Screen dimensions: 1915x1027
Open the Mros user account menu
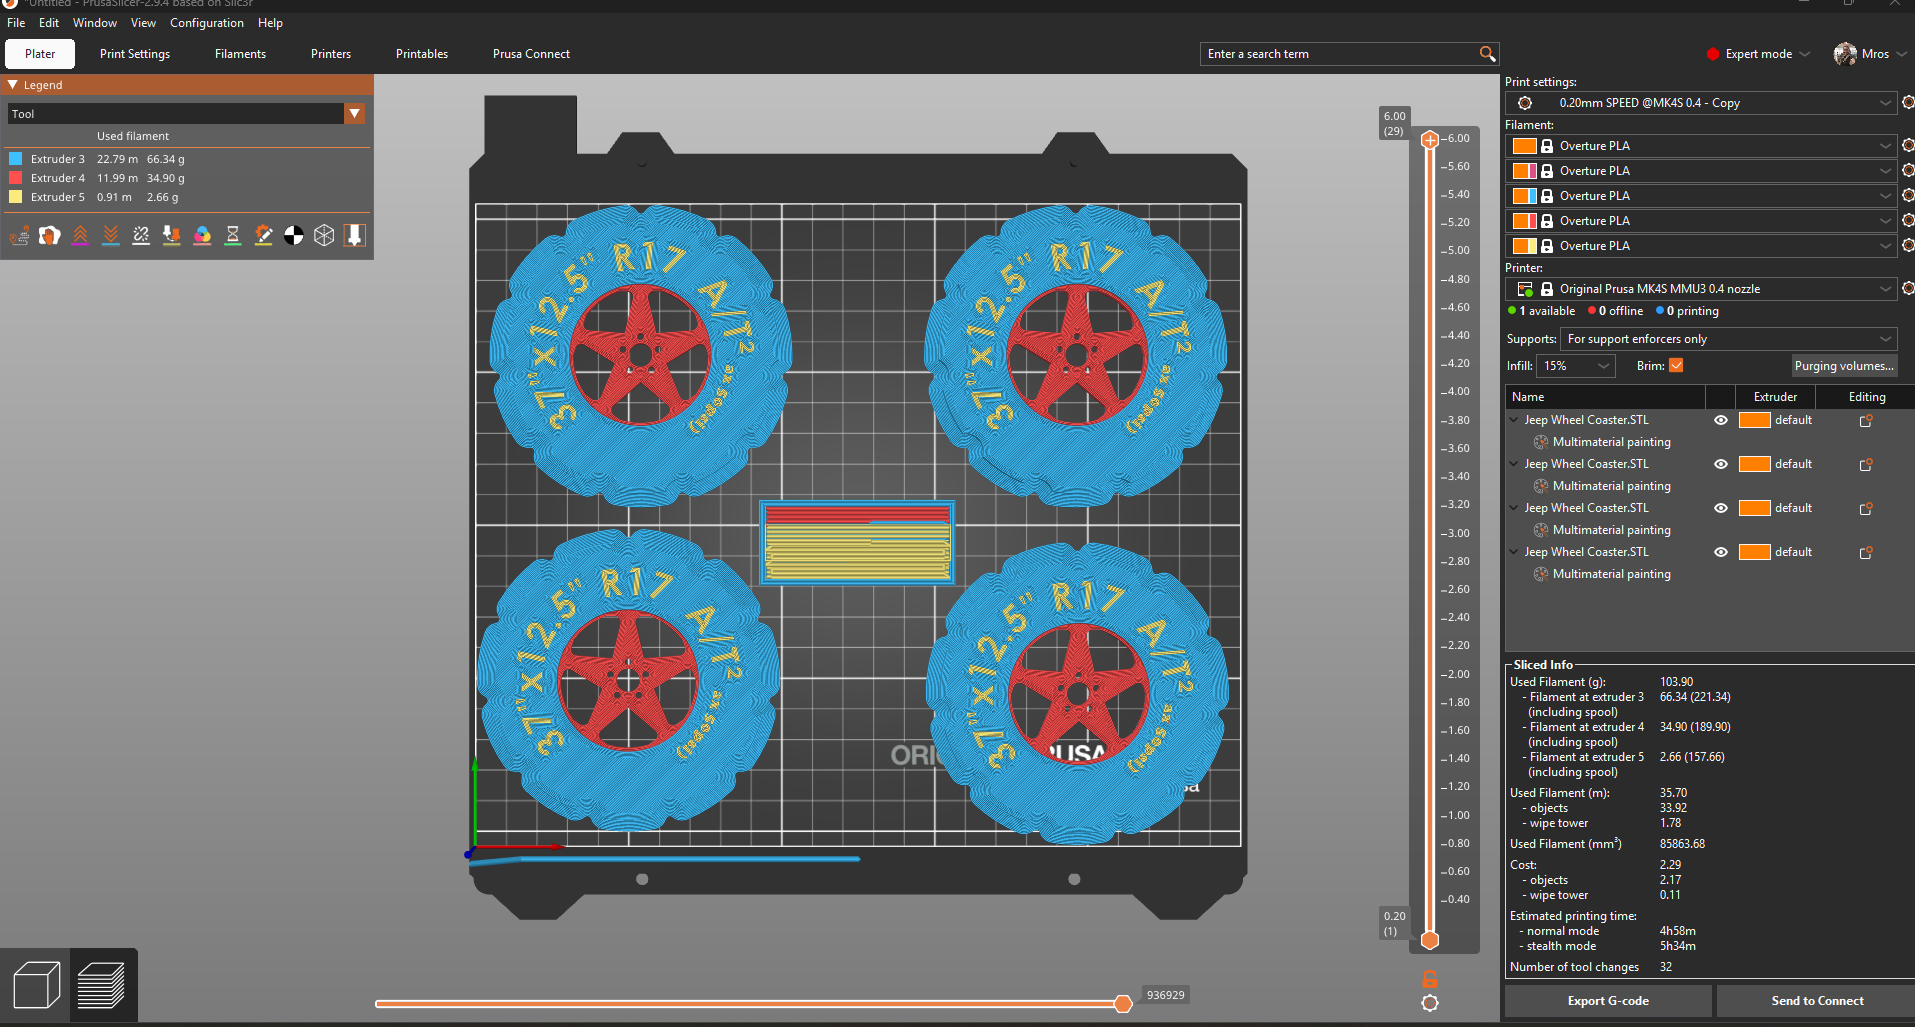coord(1871,54)
